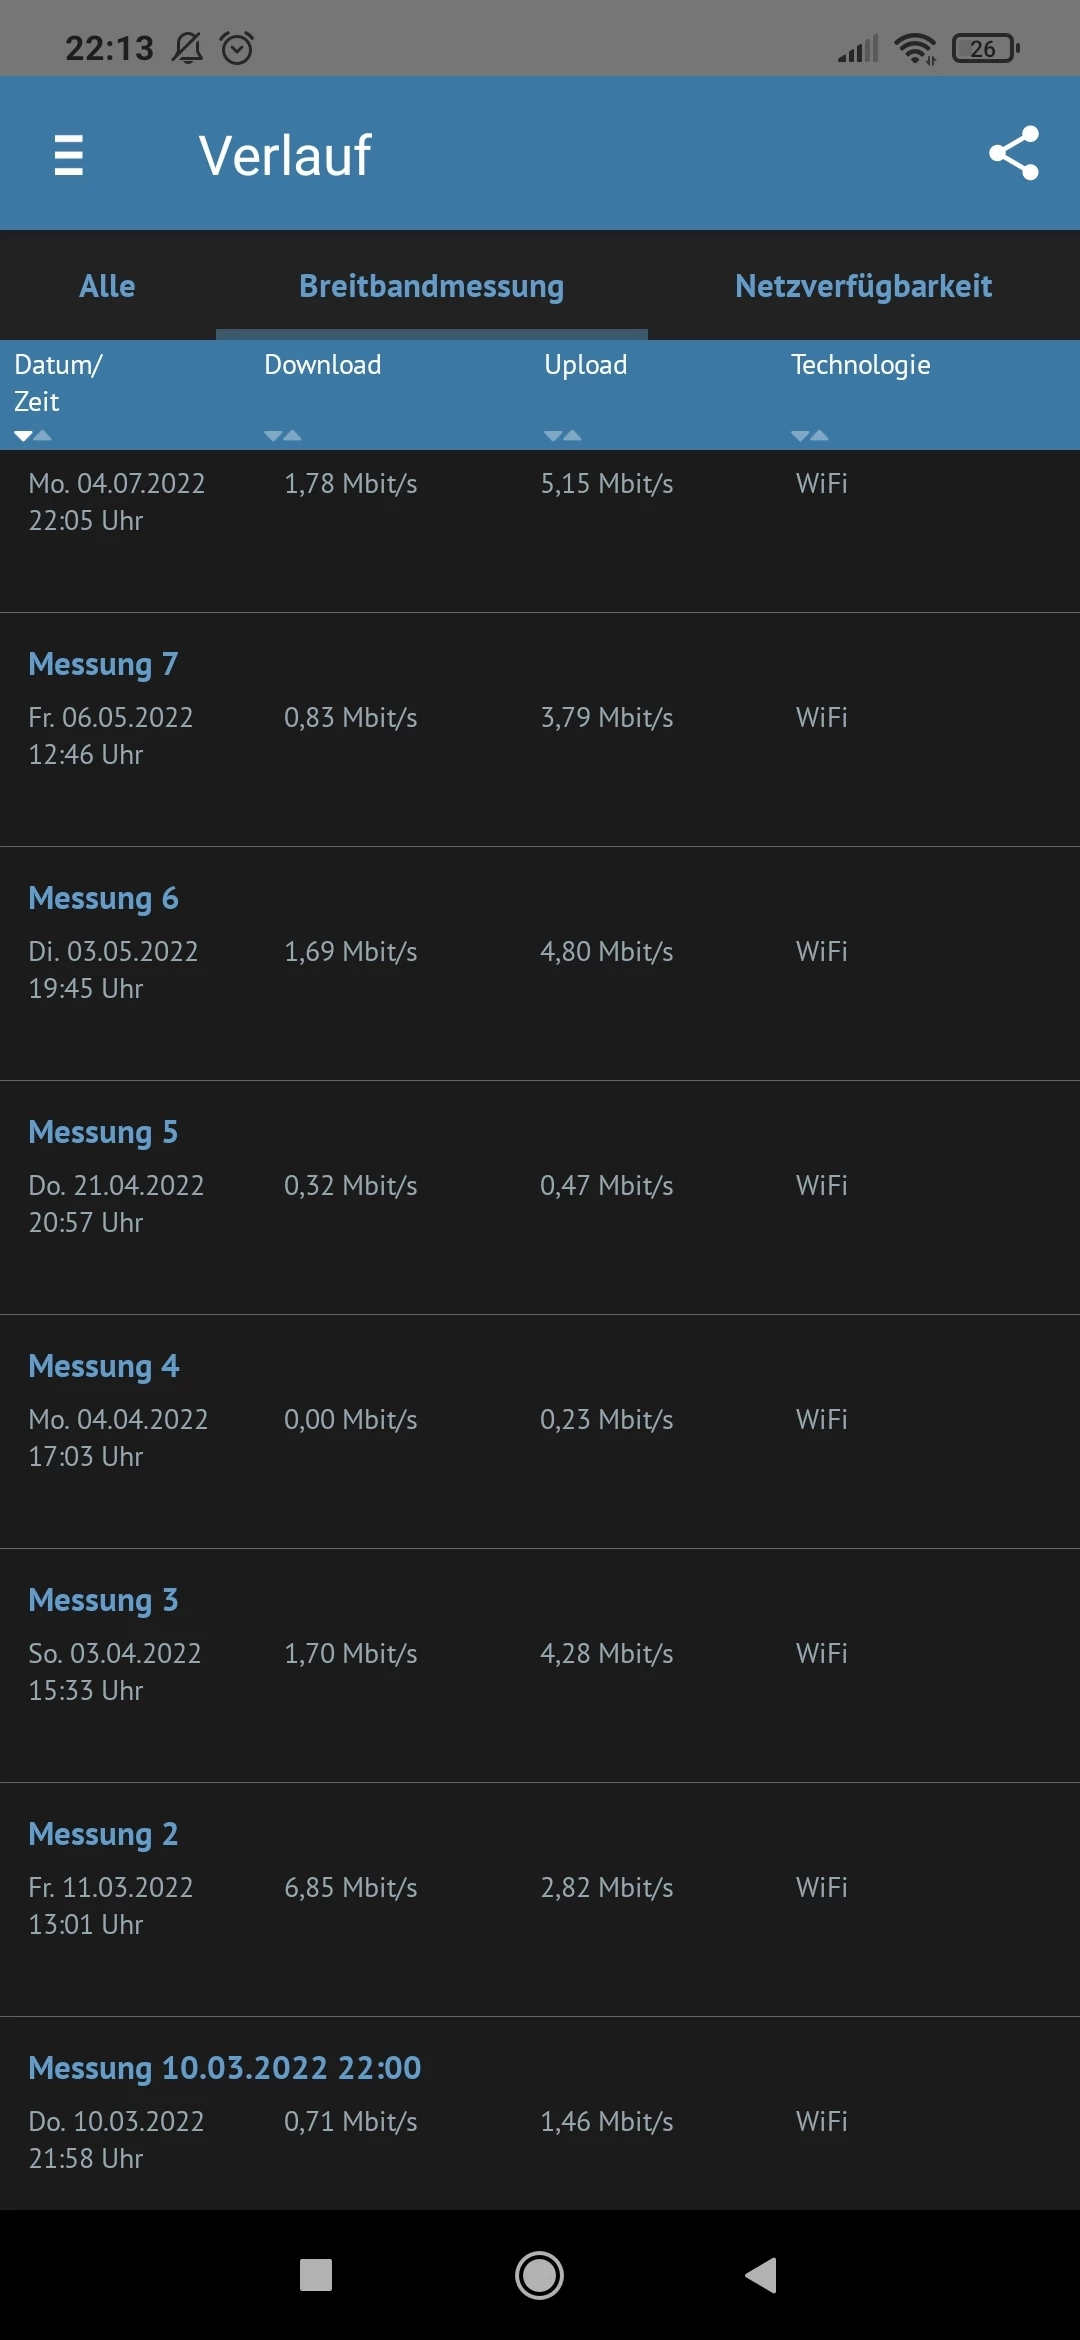Sort by Upload arrows
1080x2340 pixels.
click(562, 435)
